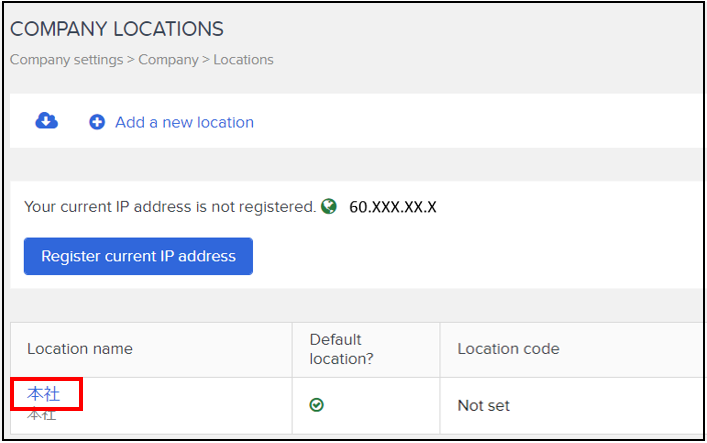The height and width of the screenshot is (443, 707).
Task: Open the 本社 location link
Action: [43, 394]
